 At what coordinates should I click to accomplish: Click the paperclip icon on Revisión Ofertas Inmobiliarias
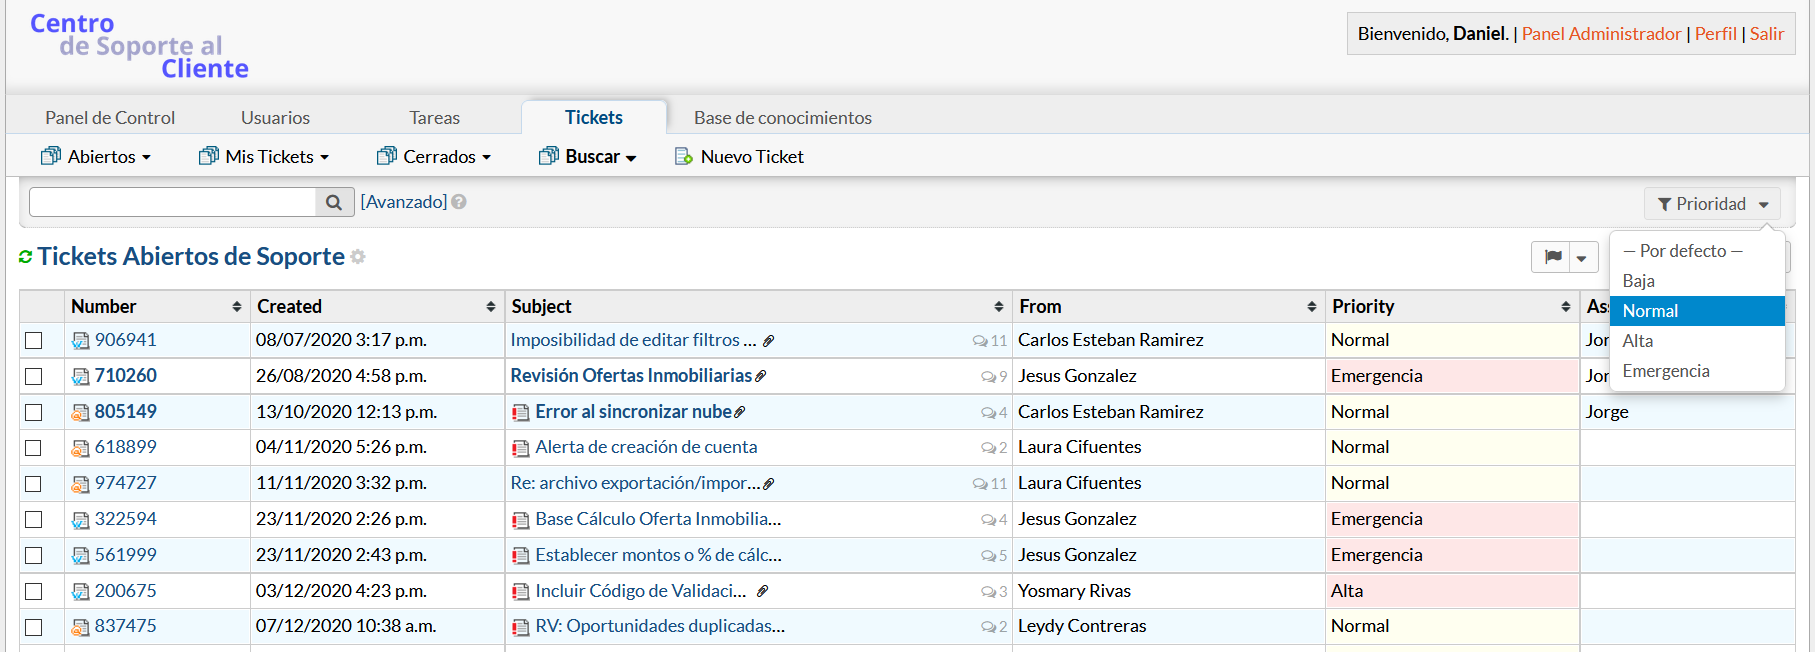(x=761, y=376)
